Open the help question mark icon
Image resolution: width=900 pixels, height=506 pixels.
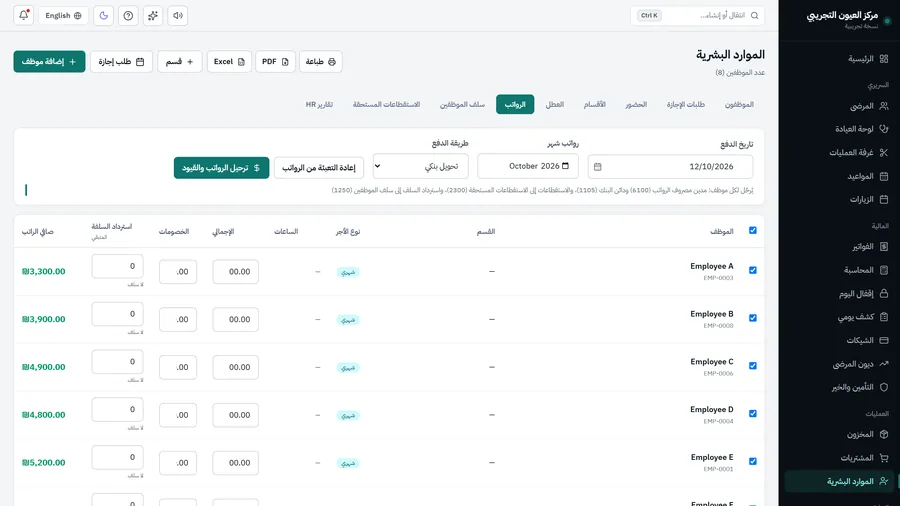[x=128, y=15]
